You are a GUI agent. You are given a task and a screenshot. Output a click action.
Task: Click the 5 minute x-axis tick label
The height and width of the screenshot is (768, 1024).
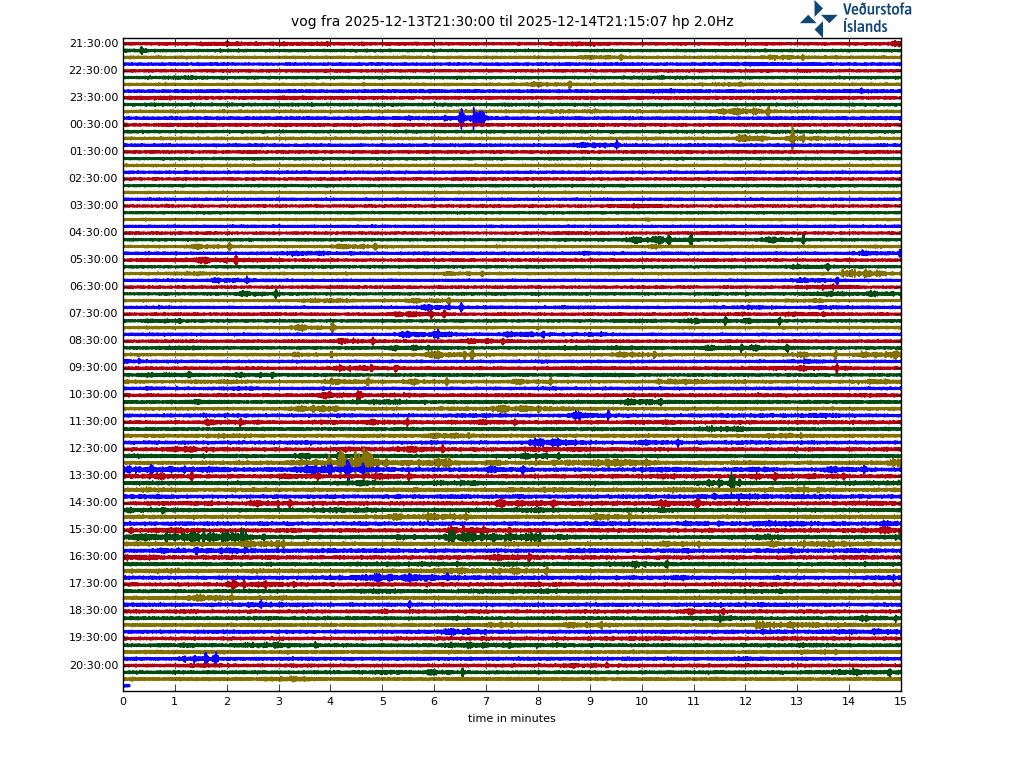coord(382,701)
